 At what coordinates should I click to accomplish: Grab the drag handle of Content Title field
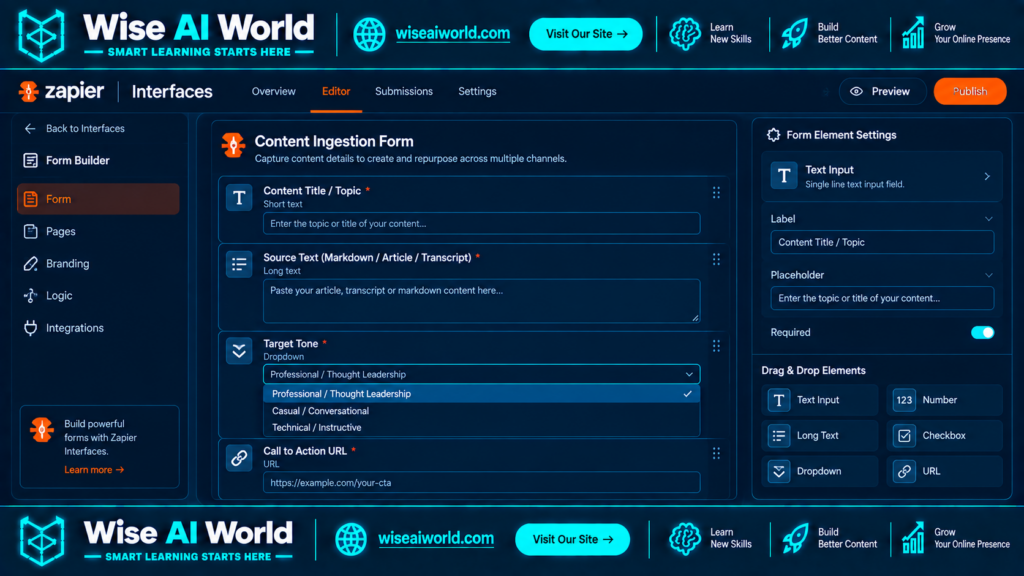tap(716, 193)
